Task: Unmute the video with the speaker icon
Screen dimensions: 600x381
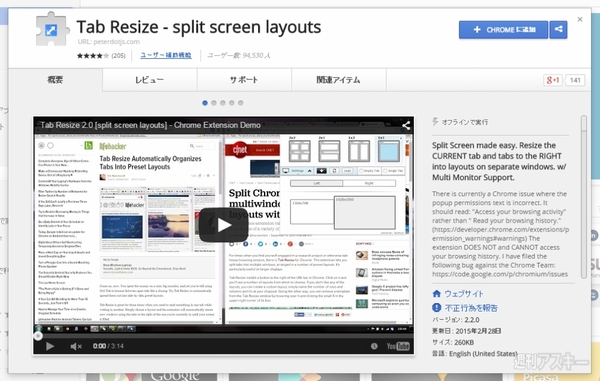Action: coord(76,346)
